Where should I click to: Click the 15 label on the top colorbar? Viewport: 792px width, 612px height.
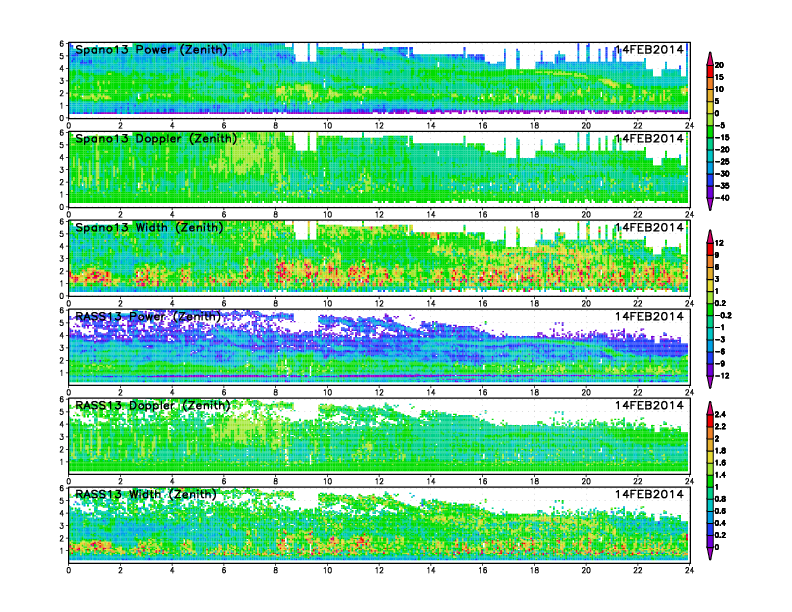(719, 77)
